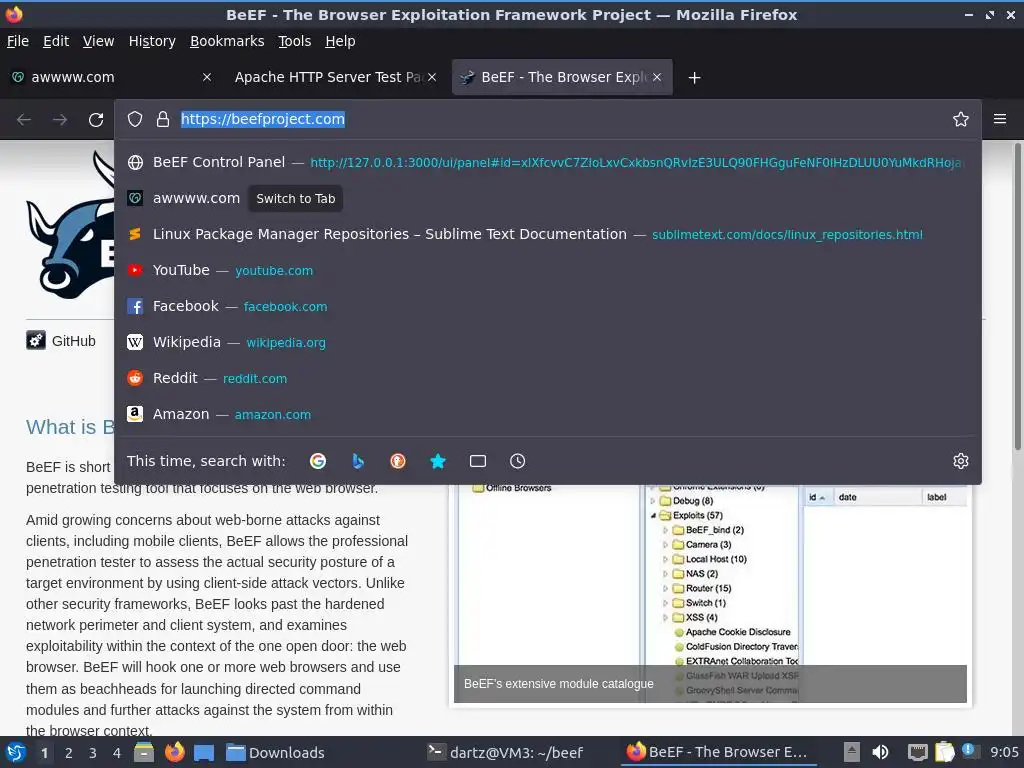
Task: Open the Tools menu
Action: (x=295, y=41)
